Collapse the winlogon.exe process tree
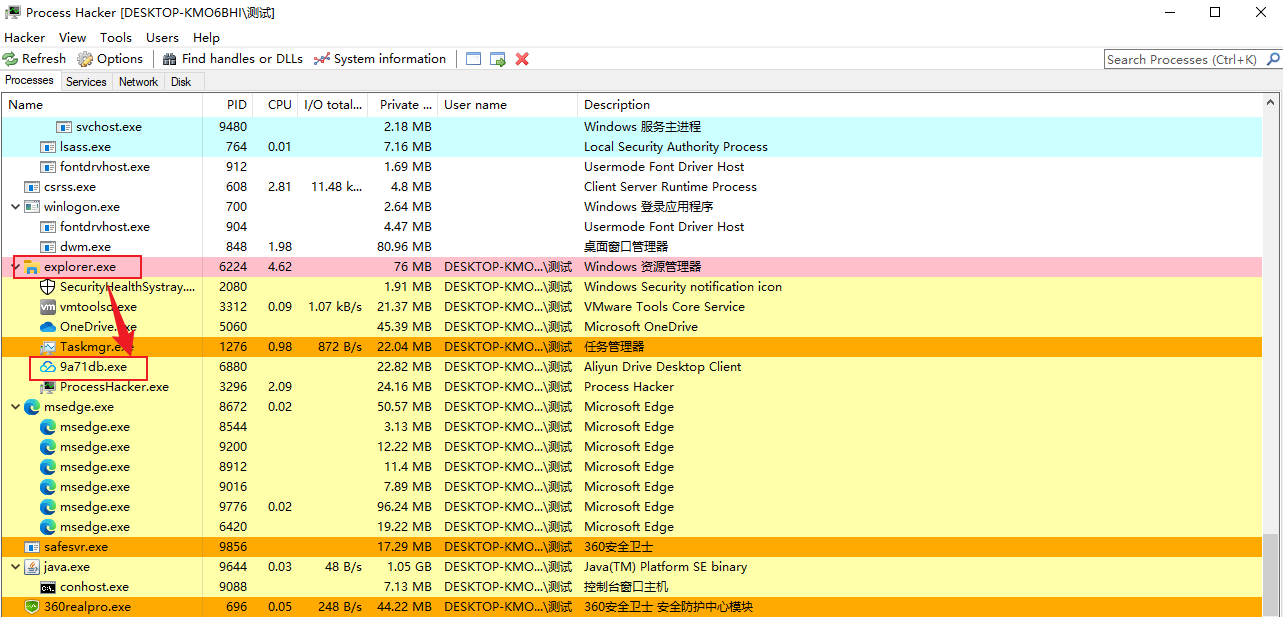 16,207
